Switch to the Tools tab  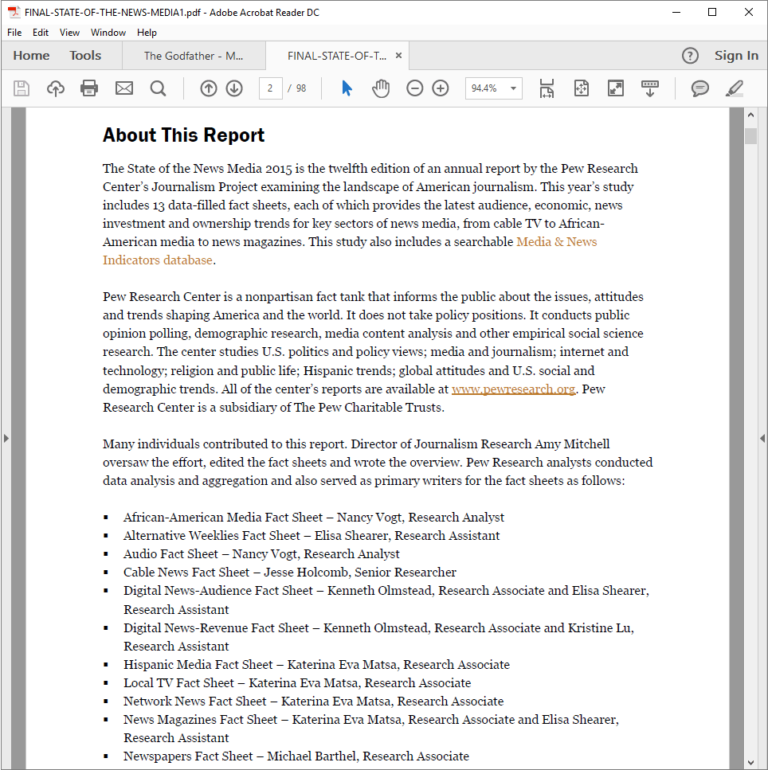pyautogui.click(x=85, y=55)
